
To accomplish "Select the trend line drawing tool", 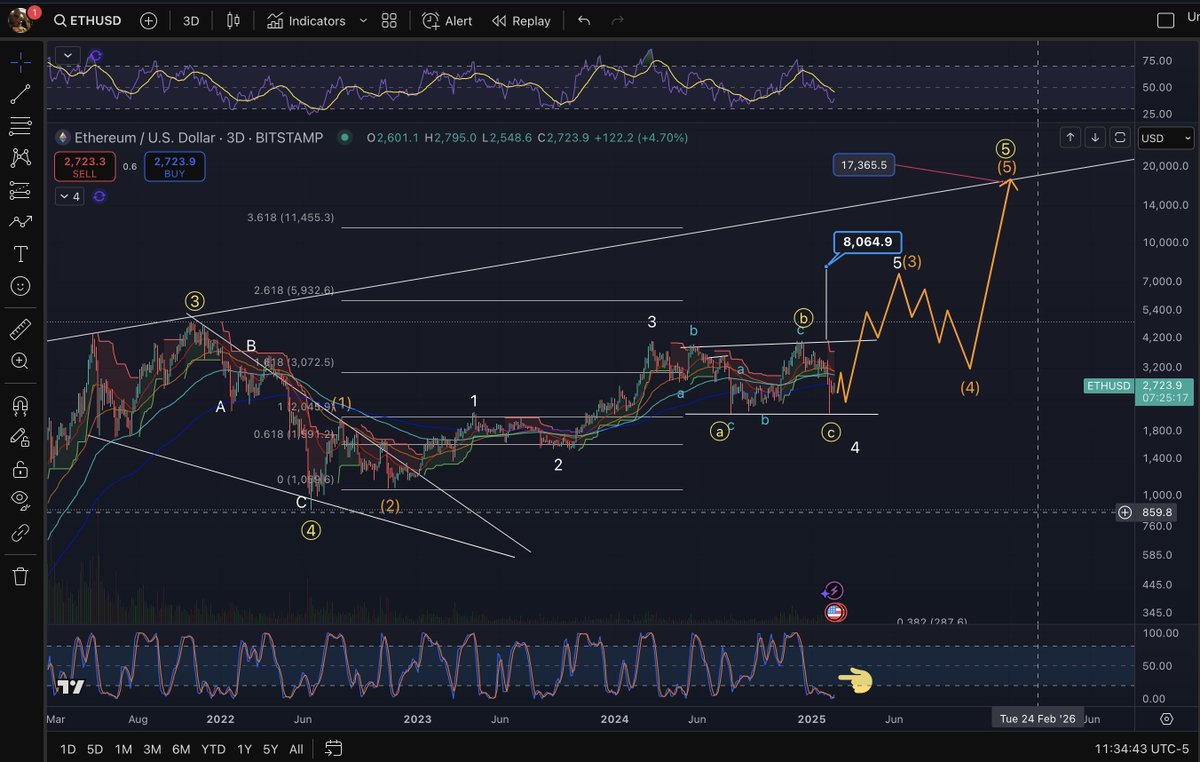I will coord(20,94).
